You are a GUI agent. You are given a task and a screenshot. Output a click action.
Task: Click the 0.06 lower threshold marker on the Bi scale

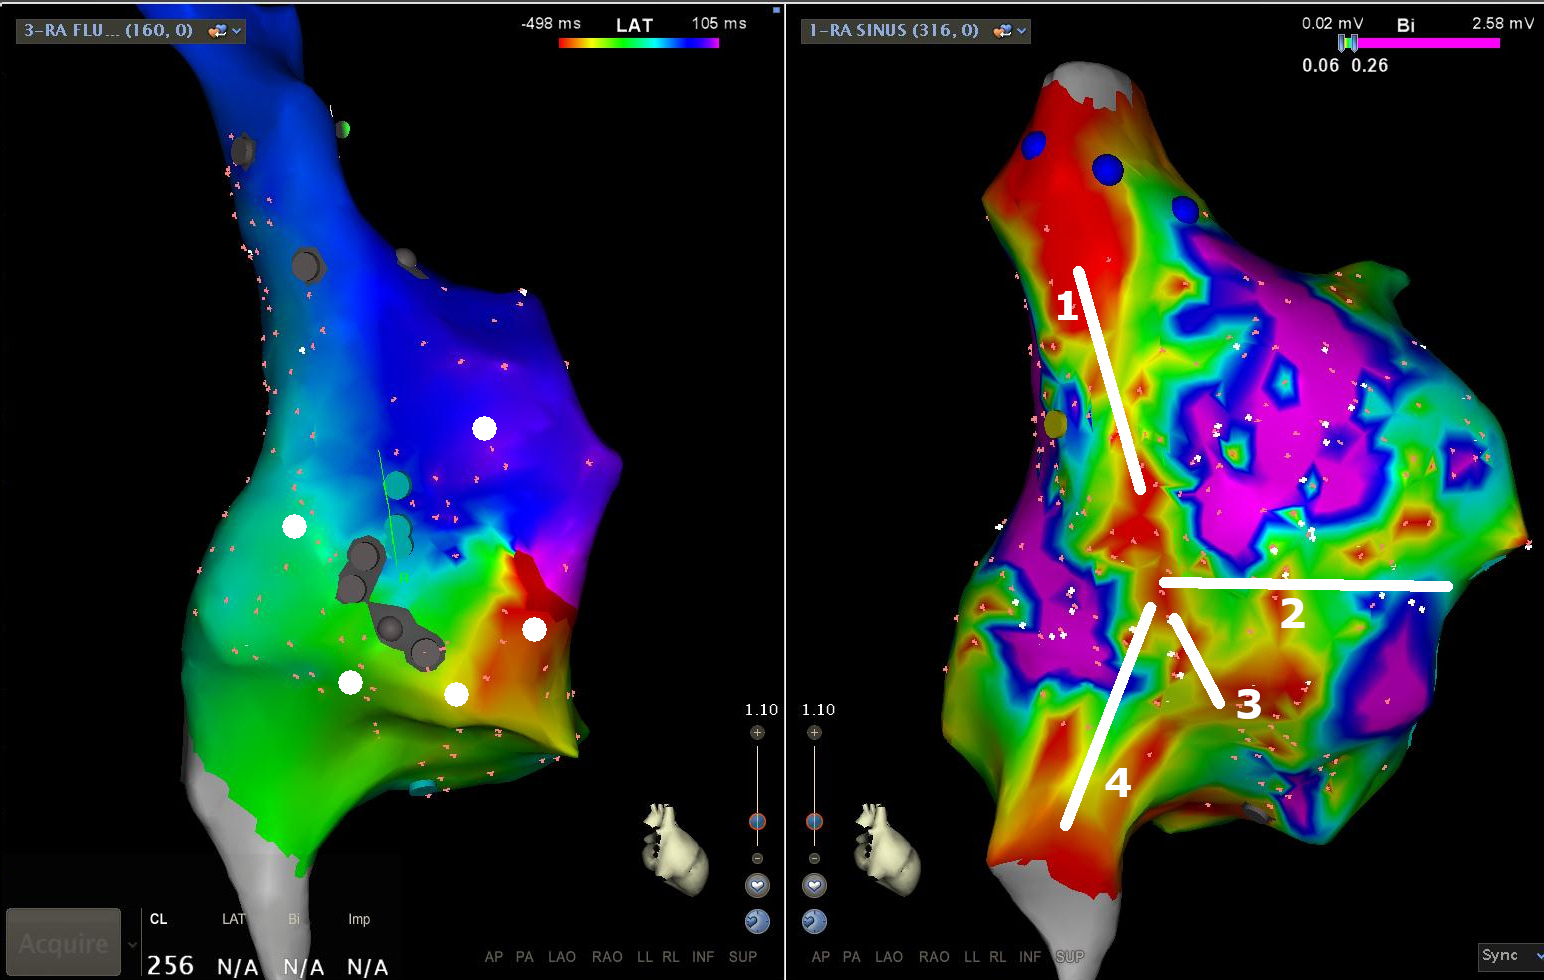point(1342,43)
